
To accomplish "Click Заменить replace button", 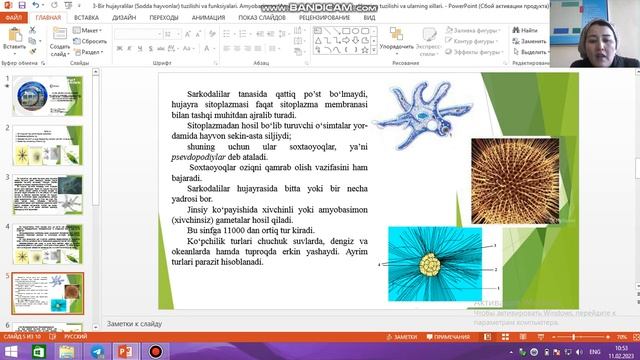I will pyautogui.click(x=529, y=41).
